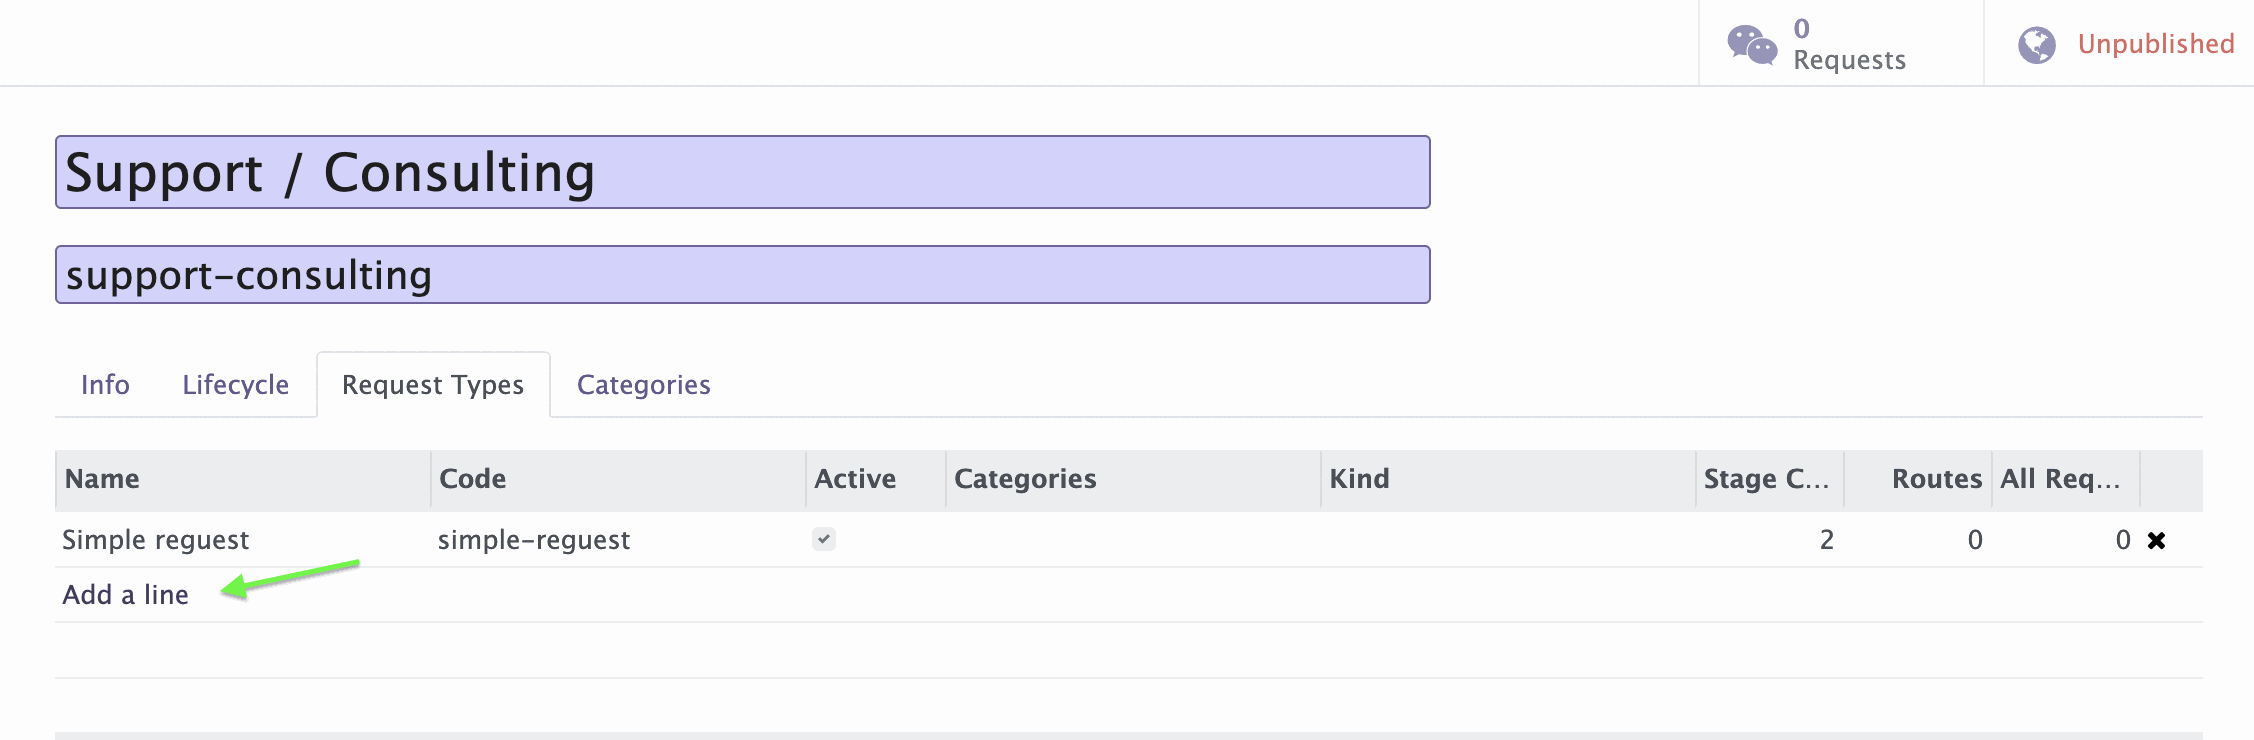Image resolution: width=2254 pixels, height=740 pixels.
Task: Open the Categories tab
Action: coord(643,385)
